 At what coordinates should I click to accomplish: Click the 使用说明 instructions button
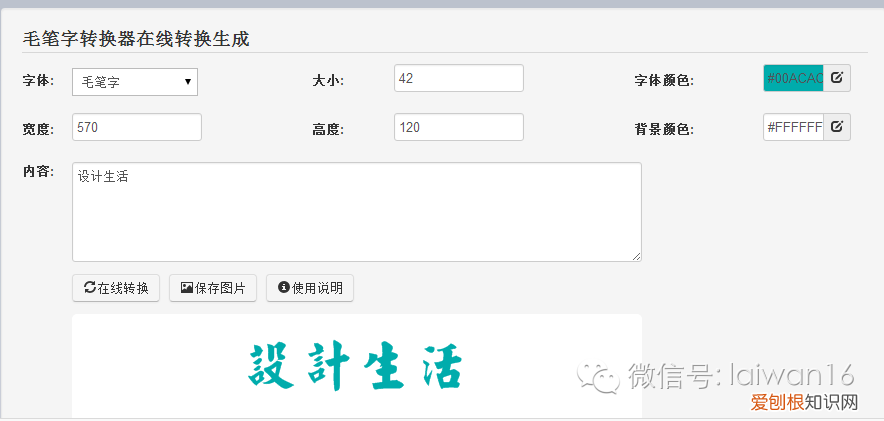[310, 288]
